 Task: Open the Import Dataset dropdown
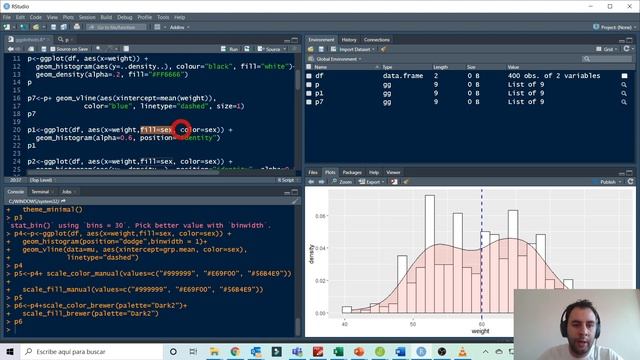353,49
